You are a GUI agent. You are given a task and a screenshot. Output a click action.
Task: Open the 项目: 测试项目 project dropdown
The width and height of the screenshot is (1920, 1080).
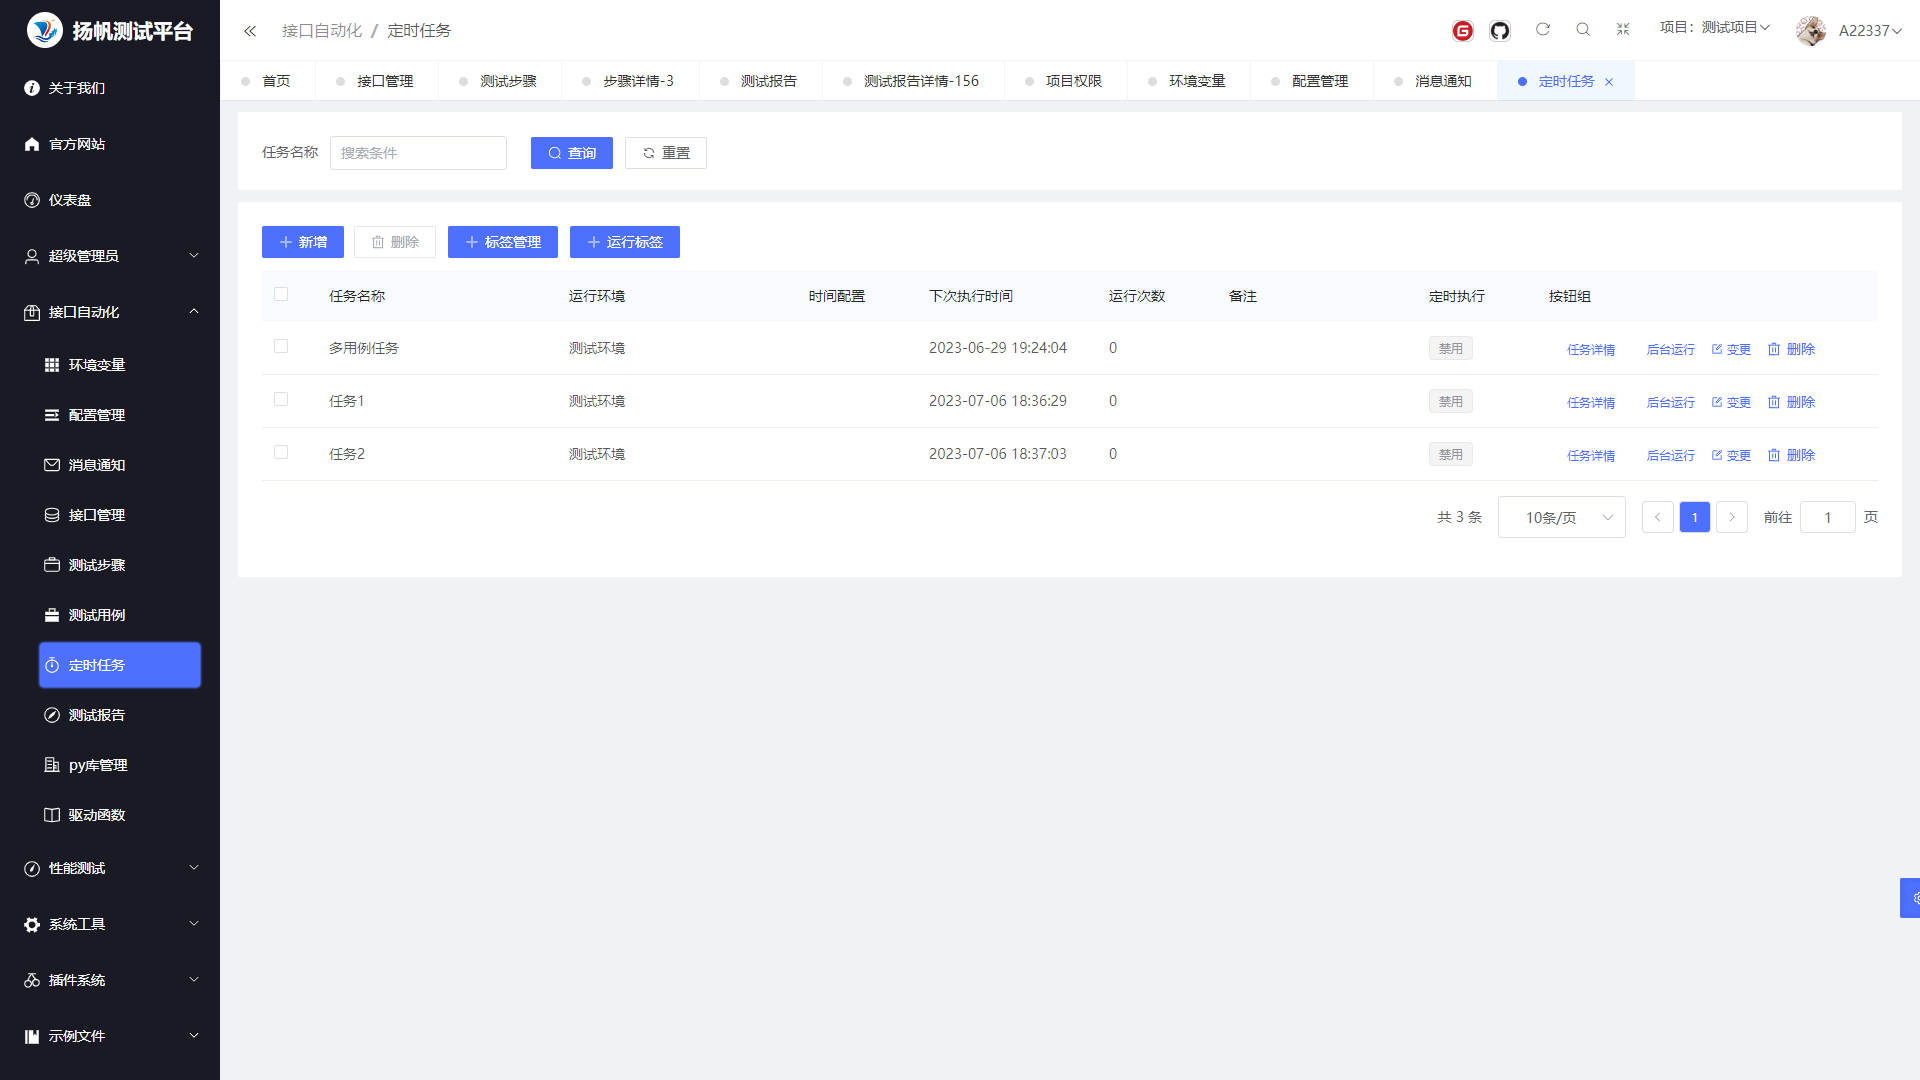[1714, 28]
